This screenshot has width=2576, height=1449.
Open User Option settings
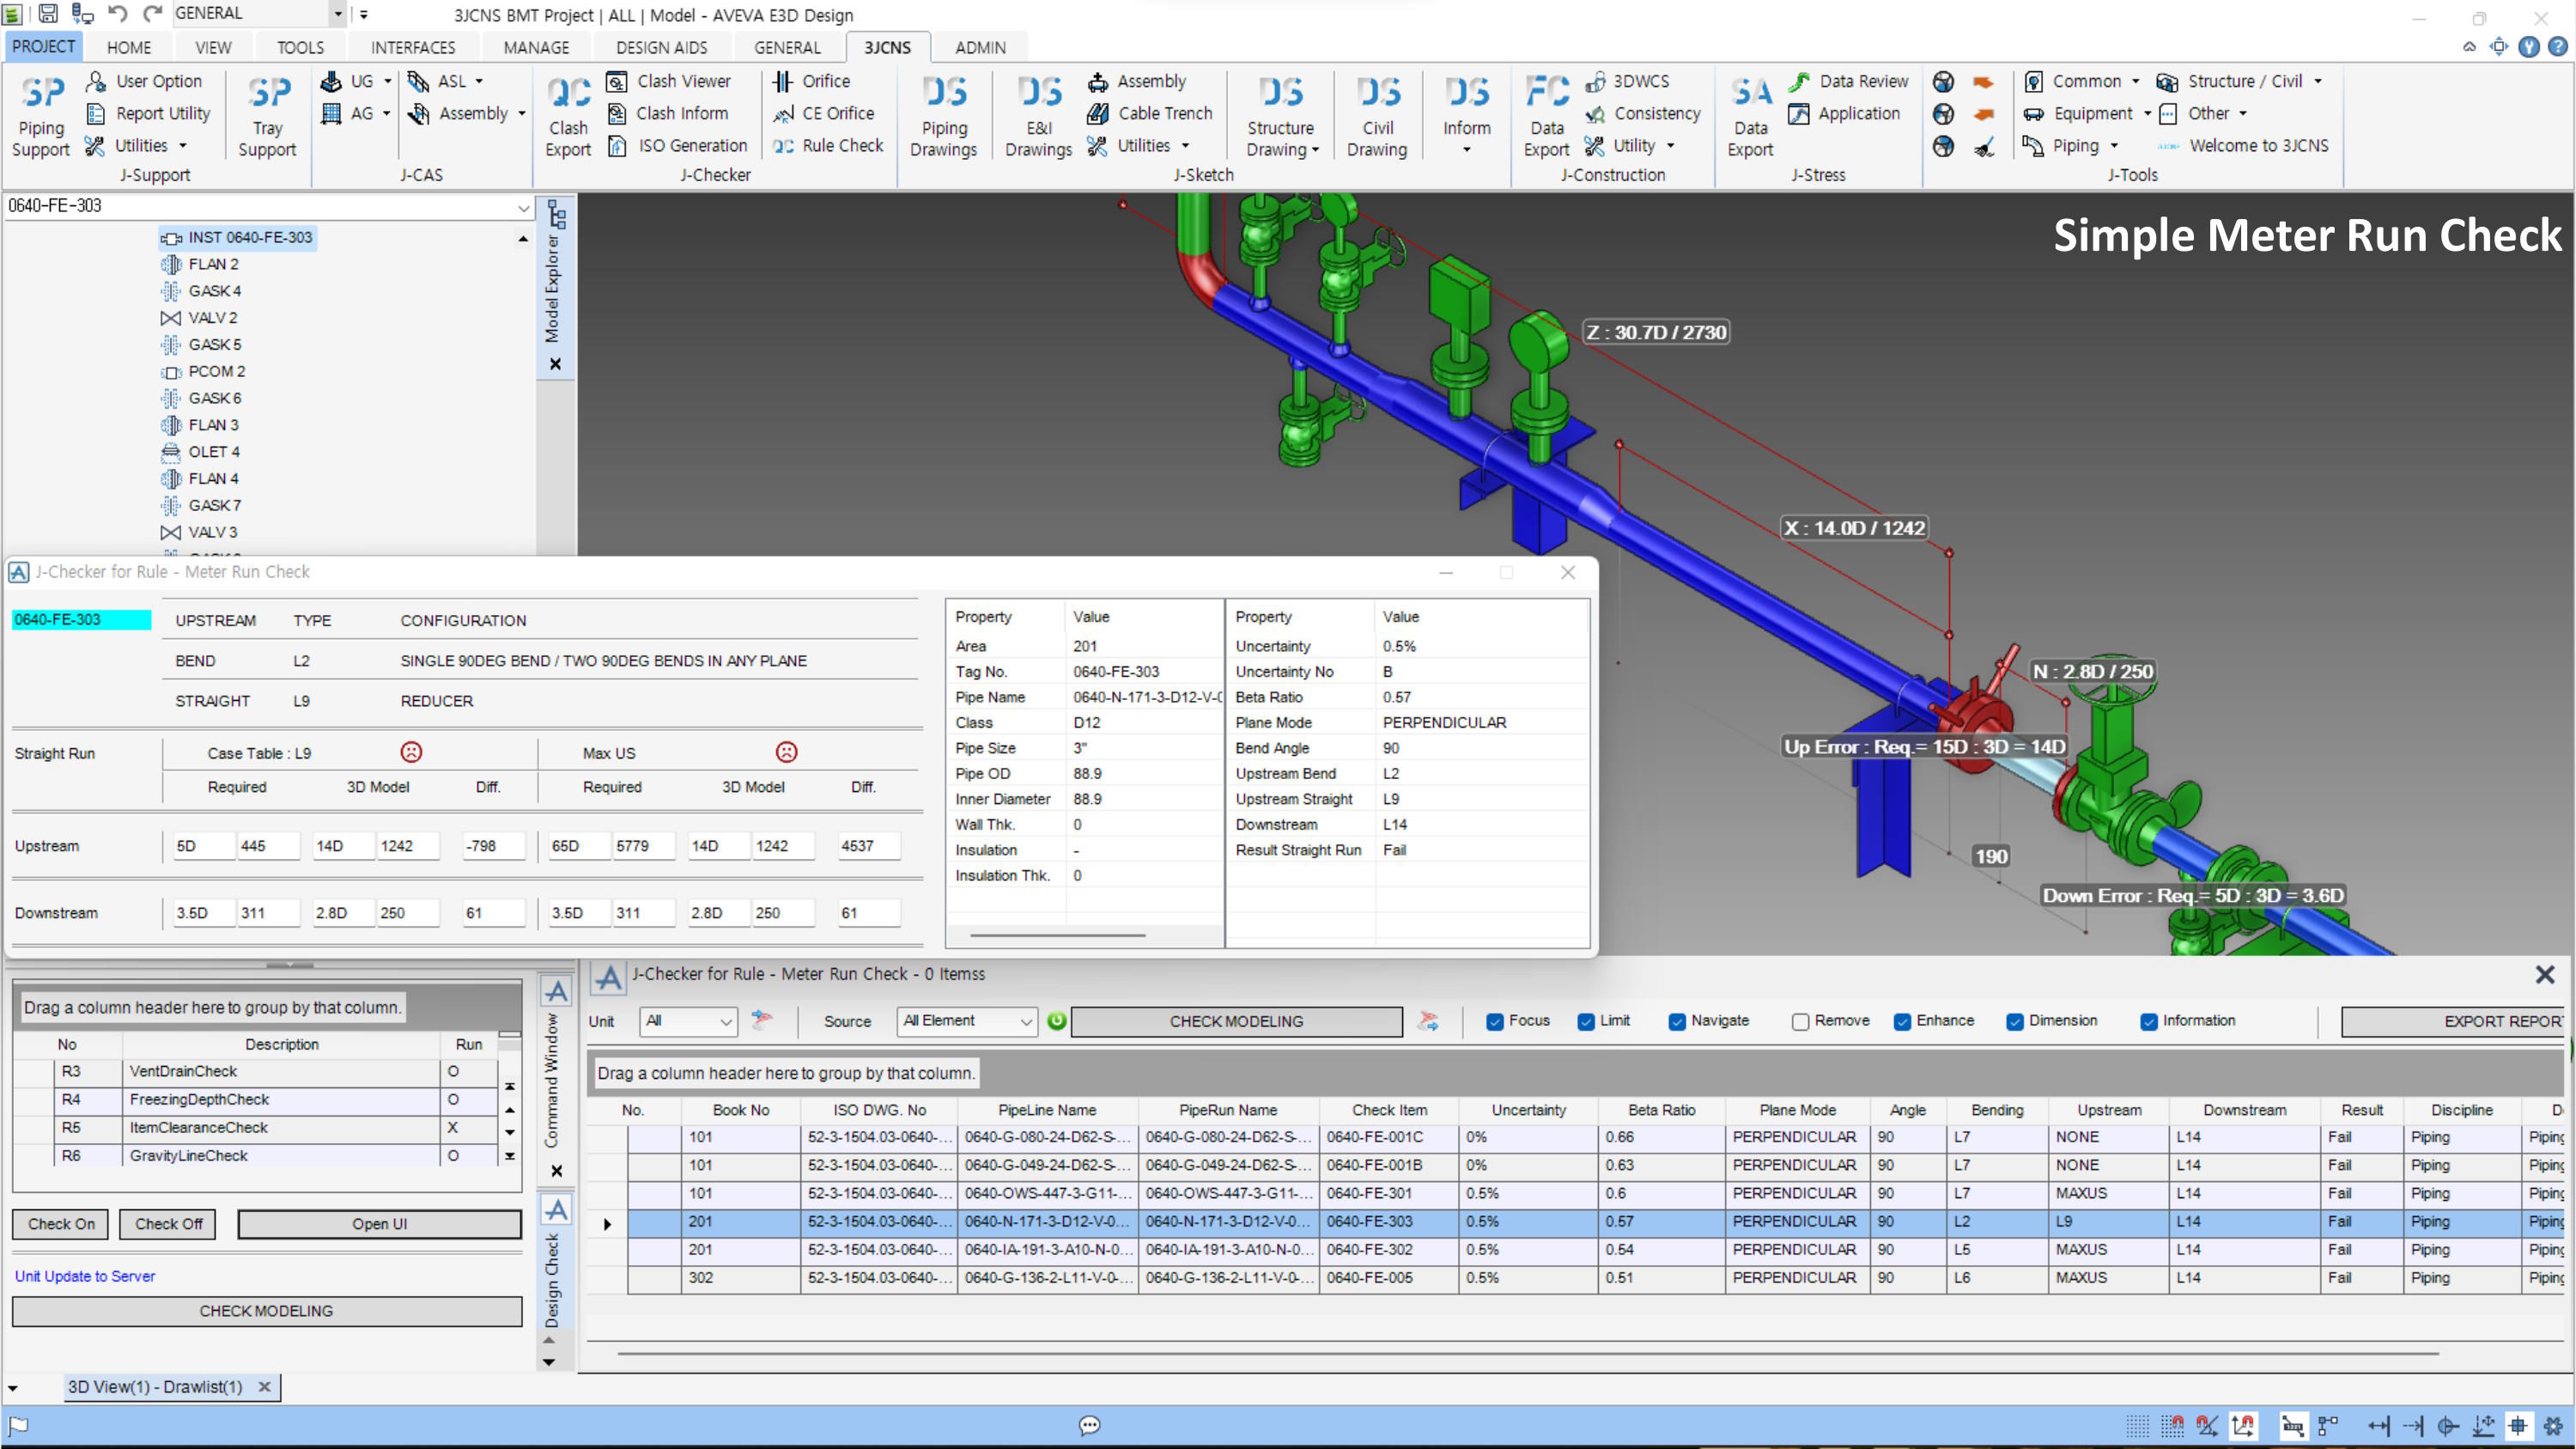(x=144, y=81)
